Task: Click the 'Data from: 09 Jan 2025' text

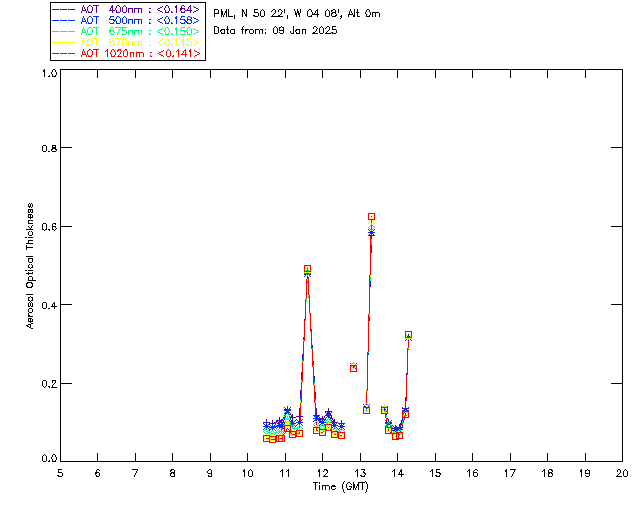Action: click(275, 31)
